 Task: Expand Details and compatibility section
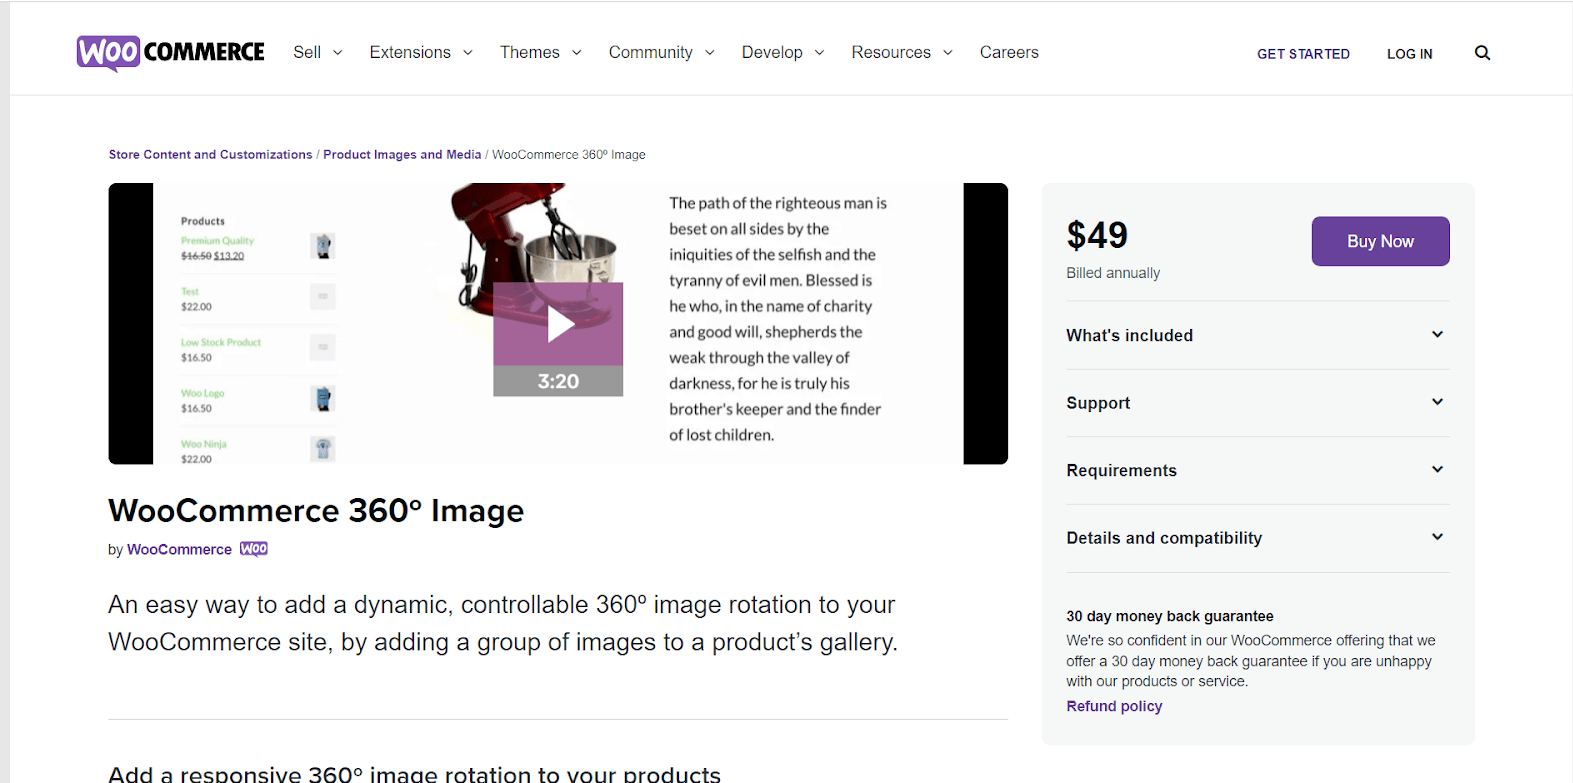[1258, 538]
